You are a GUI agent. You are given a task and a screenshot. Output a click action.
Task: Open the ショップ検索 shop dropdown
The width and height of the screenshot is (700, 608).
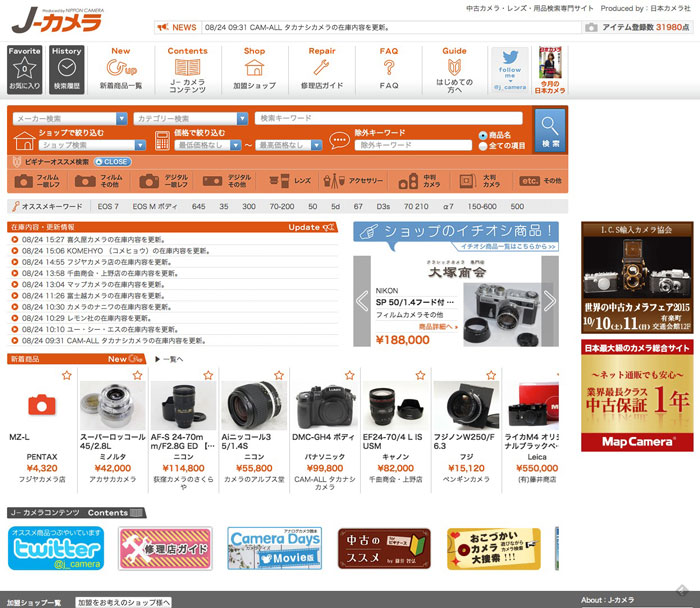click(x=92, y=145)
